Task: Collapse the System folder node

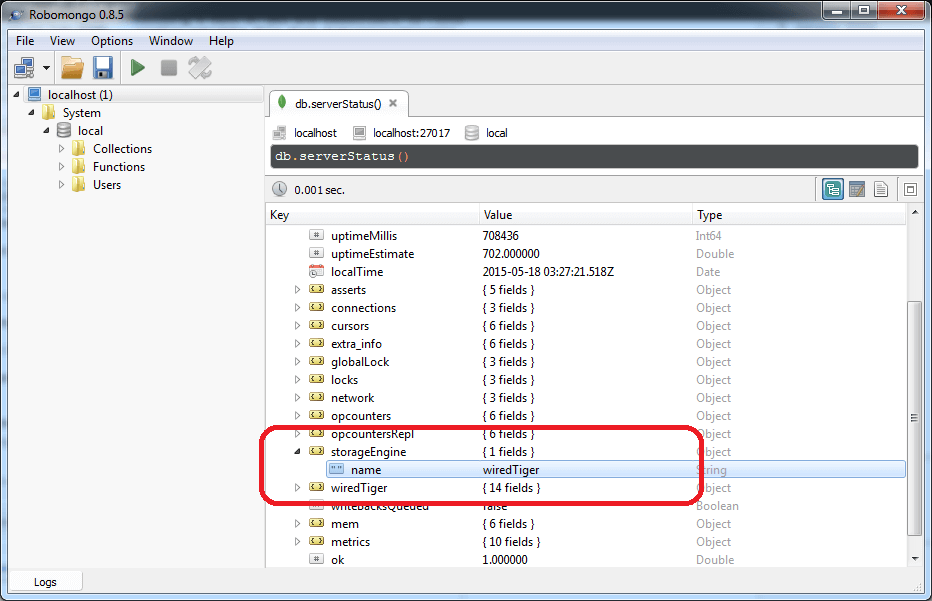Action: pyautogui.click(x=32, y=112)
